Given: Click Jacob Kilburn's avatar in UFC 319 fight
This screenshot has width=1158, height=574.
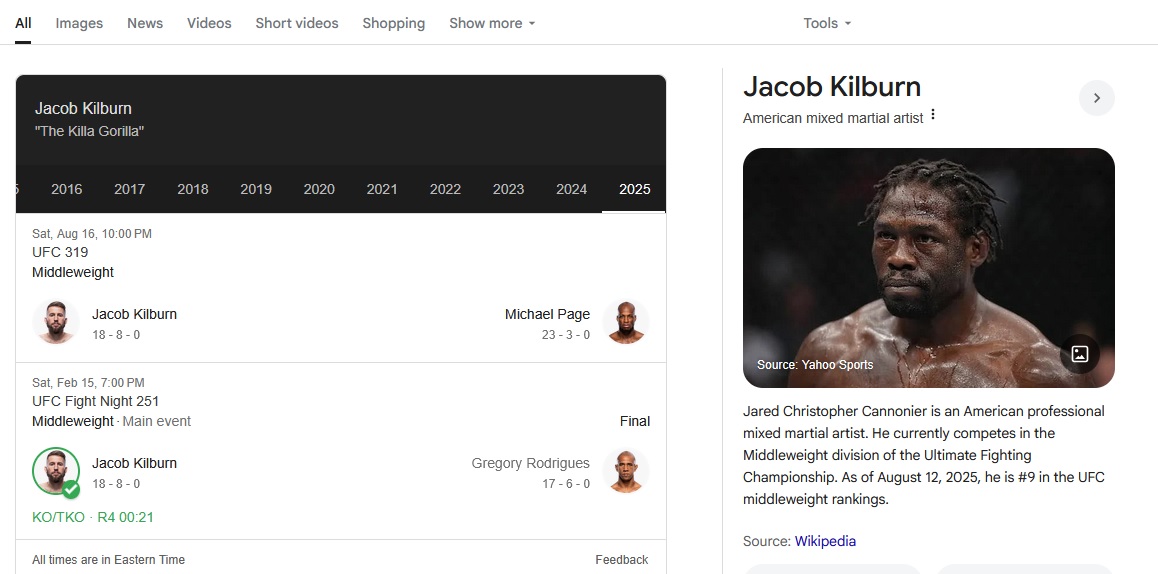Looking at the screenshot, I should (56, 322).
